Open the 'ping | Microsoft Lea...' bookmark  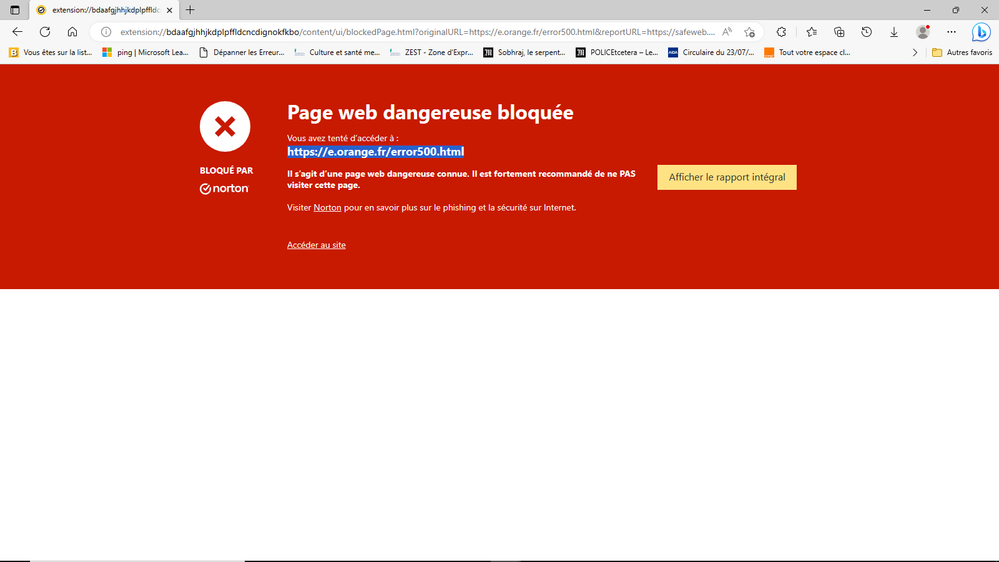[x=145, y=52]
